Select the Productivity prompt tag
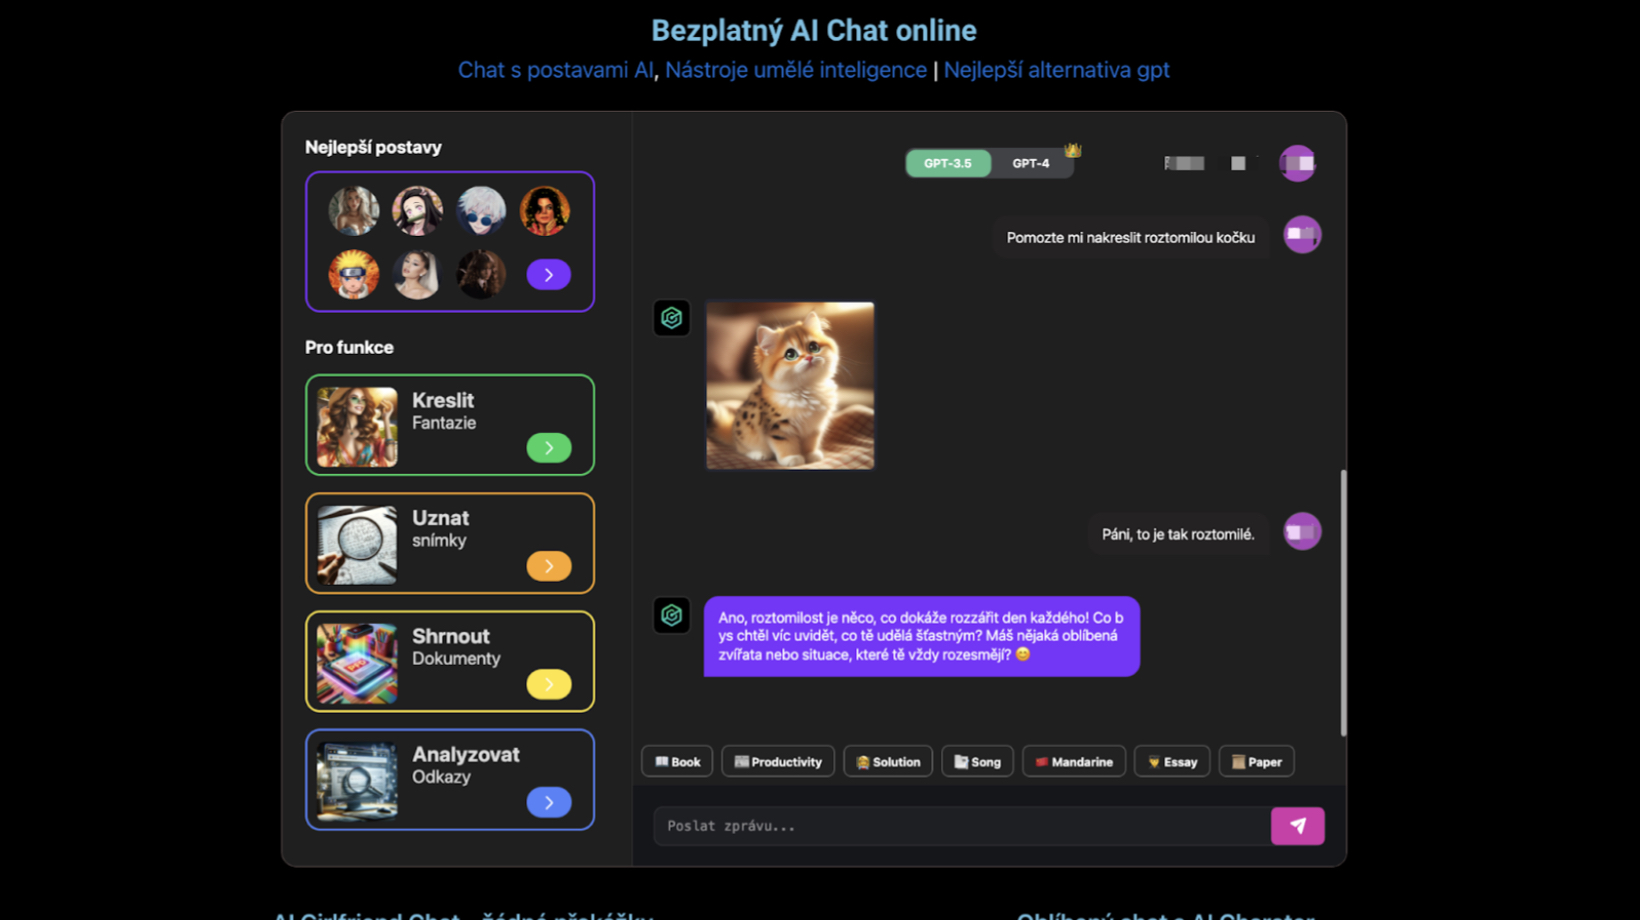Screen dimensions: 1640x920 pyautogui.click(x=778, y=762)
